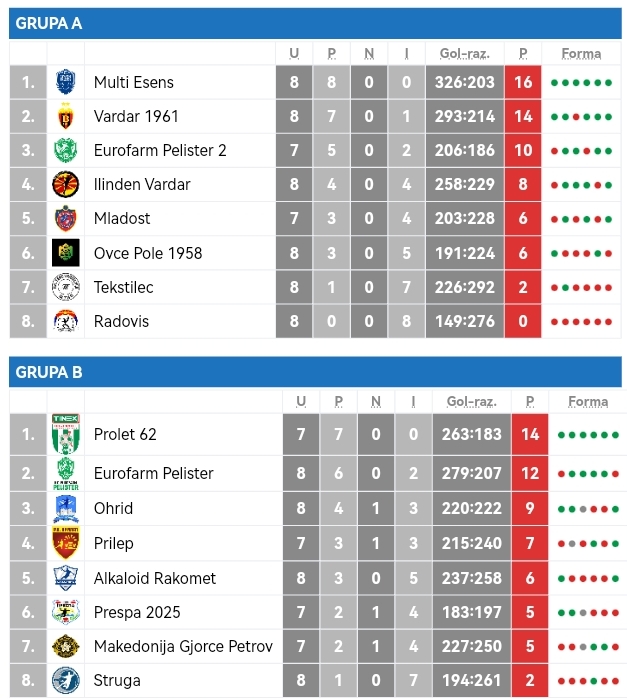This screenshot has width=627, height=699.
Task: Click the Grupa A points column header
Action: [x=523, y=53]
